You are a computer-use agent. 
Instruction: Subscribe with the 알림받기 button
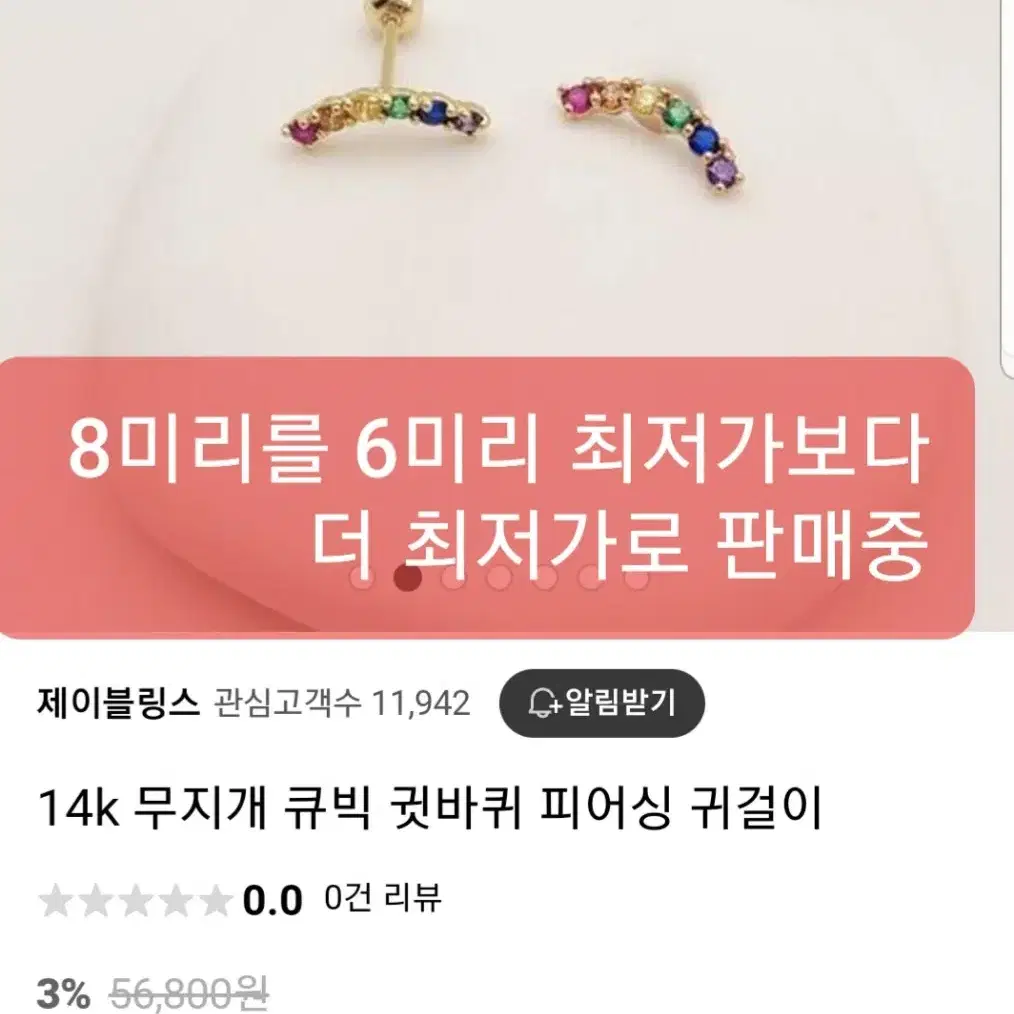tap(602, 703)
